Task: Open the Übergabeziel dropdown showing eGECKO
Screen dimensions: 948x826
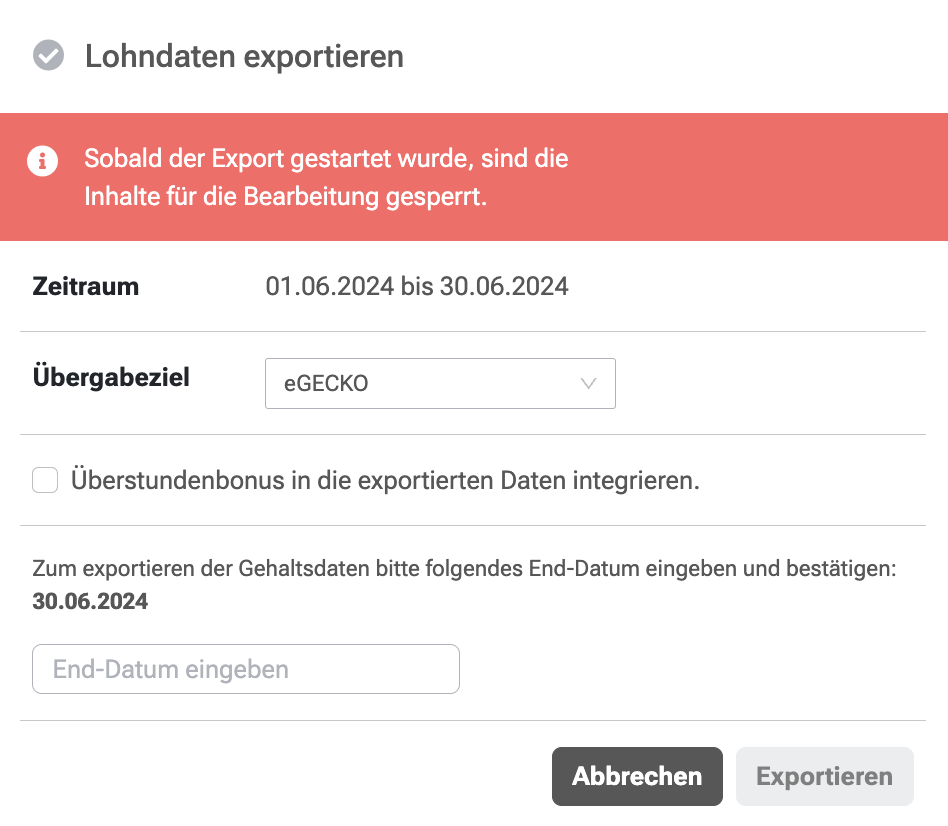Action: point(440,383)
